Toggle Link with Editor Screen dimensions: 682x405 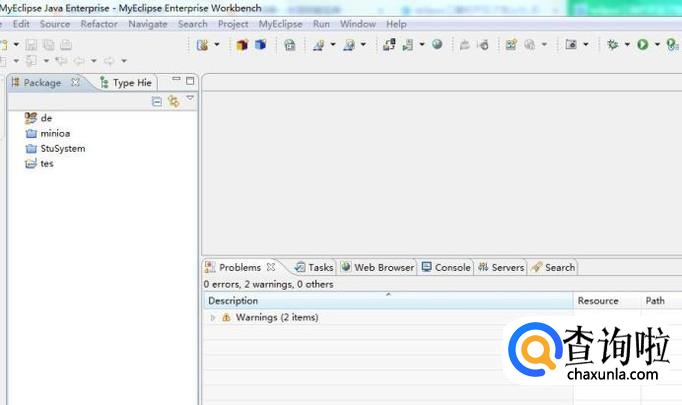[x=174, y=101]
